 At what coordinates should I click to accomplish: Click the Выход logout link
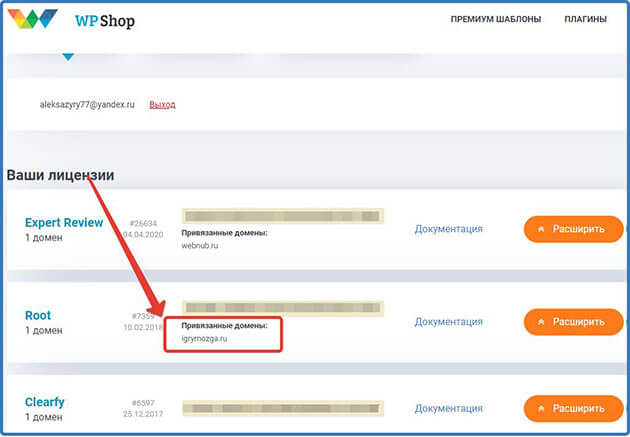click(x=162, y=104)
